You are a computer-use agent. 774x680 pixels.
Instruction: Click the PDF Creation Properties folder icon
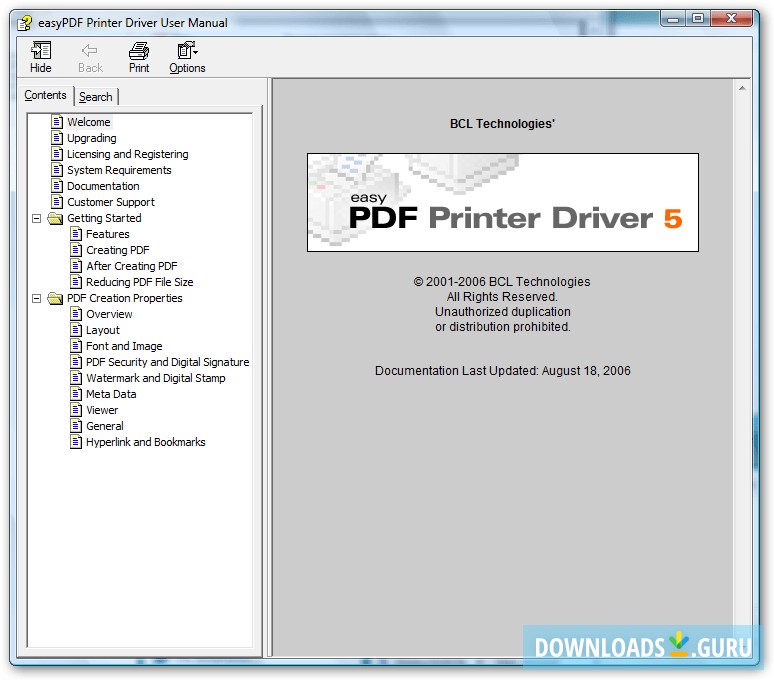(55, 299)
